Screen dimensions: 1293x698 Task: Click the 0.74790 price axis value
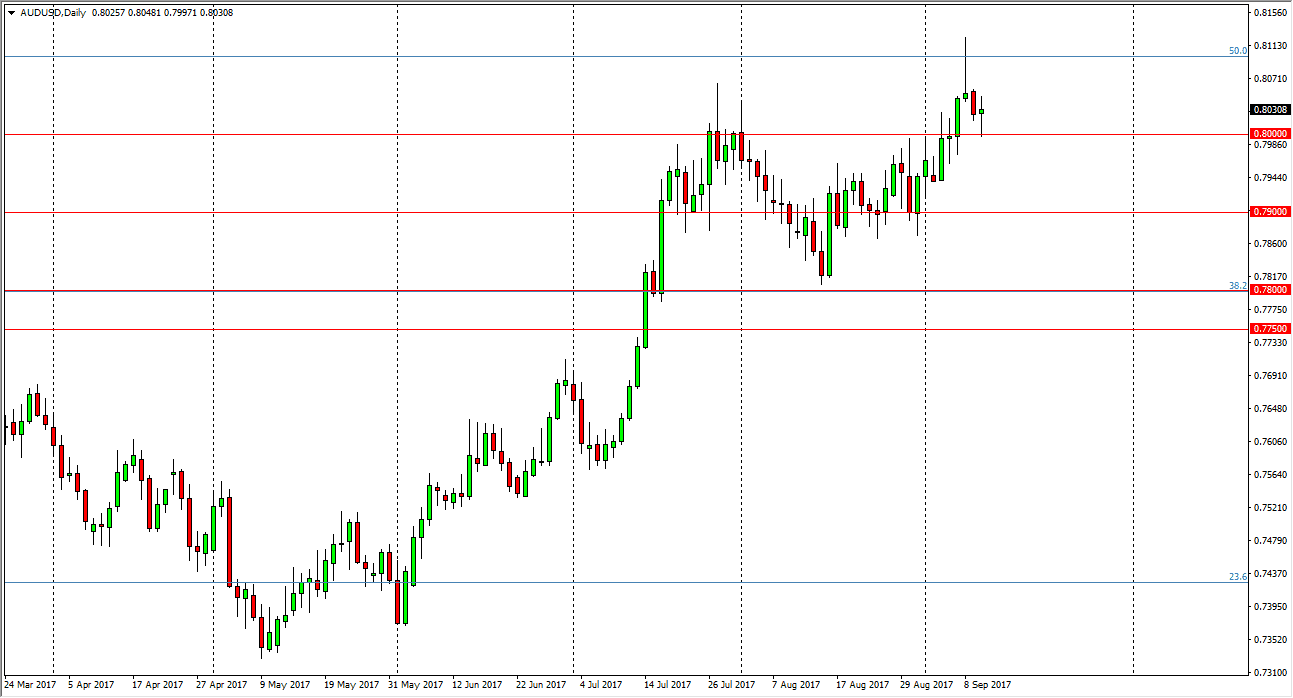1270,540
